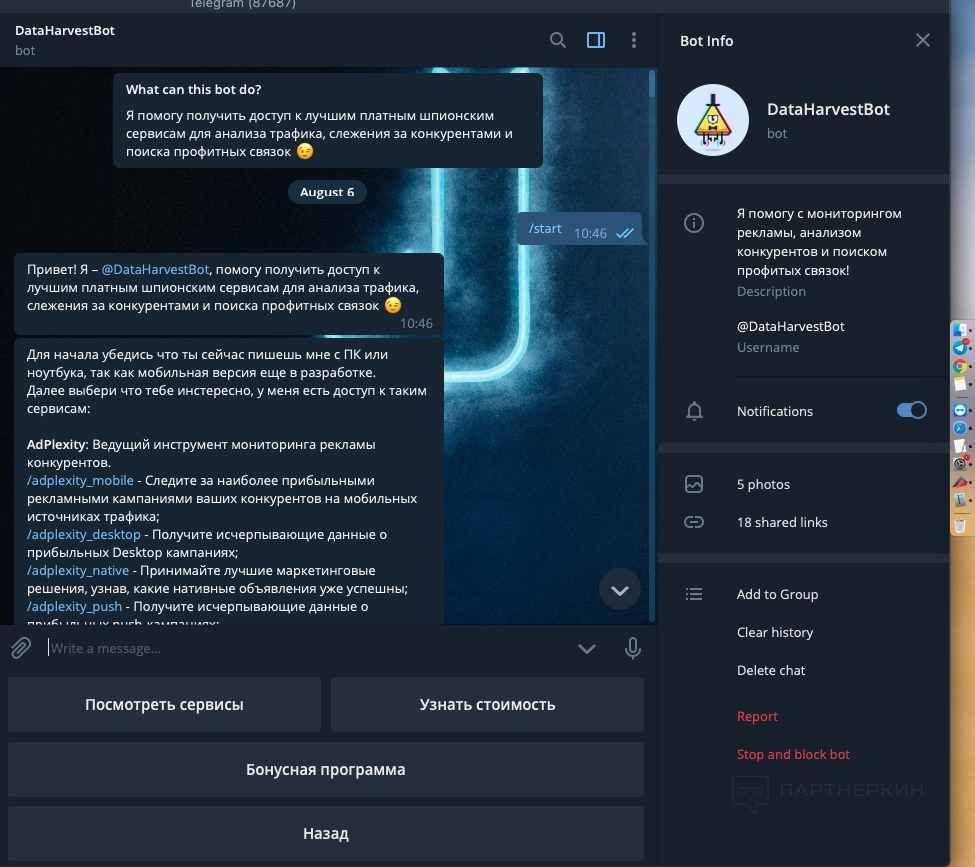Click the /adplexity_mobile command link
This screenshot has height=867, width=975.
click(80, 480)
